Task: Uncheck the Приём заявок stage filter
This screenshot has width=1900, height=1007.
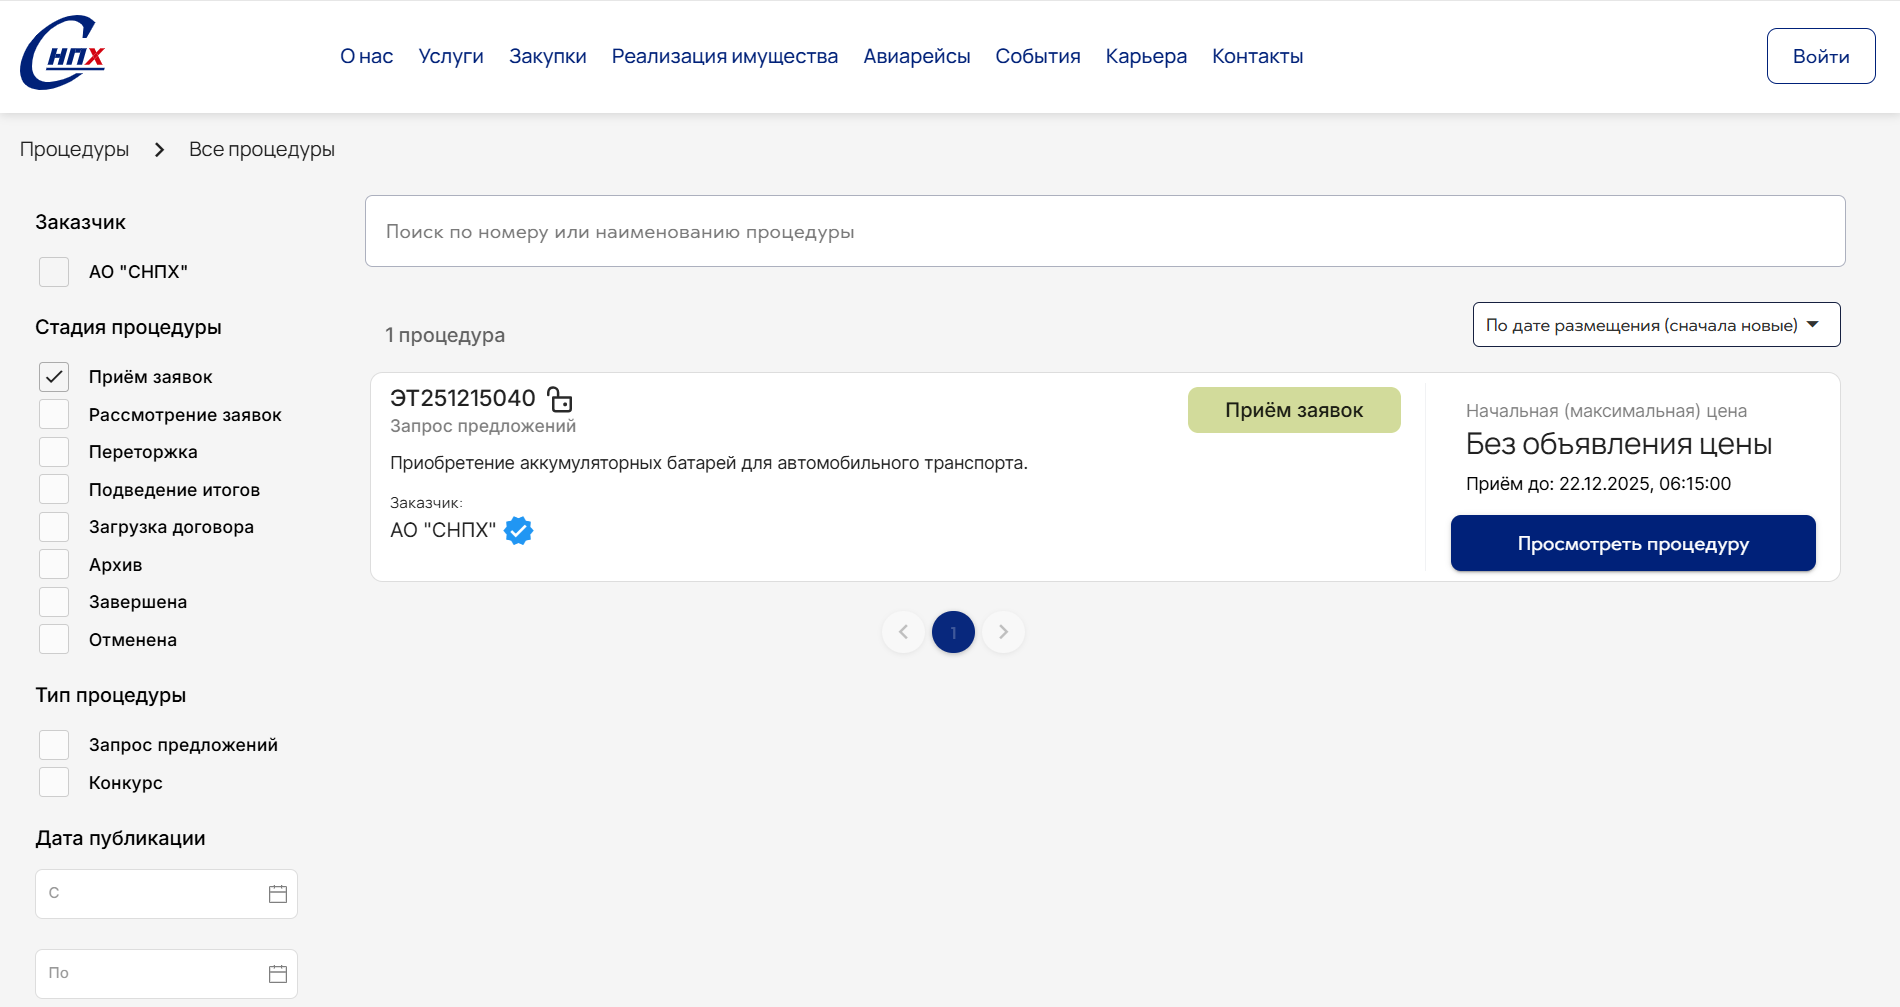Action: 54,377
